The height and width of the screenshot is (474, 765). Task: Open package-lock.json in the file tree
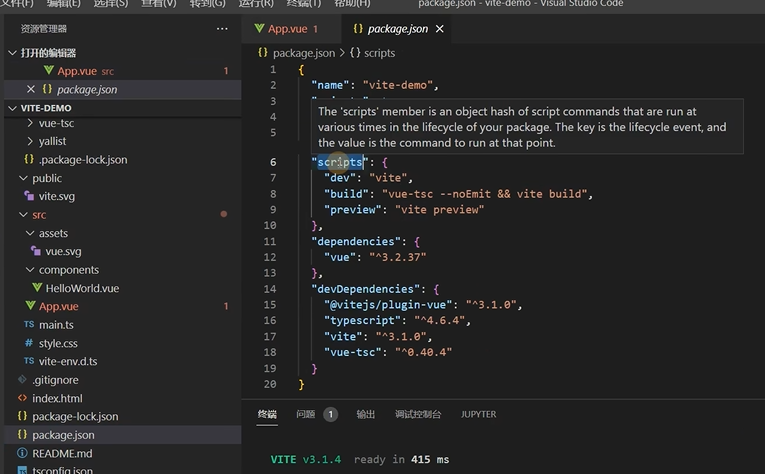[75, 416]
